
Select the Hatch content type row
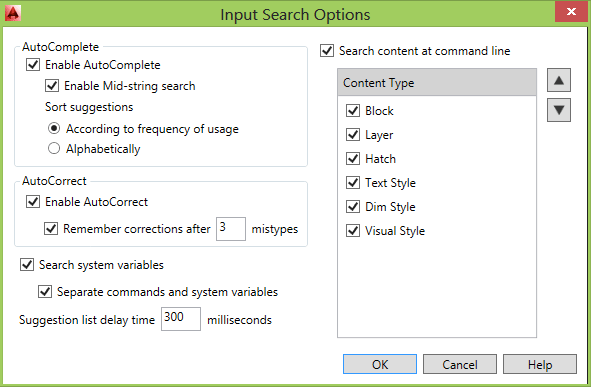pyautogui.click(x=437, y=159)
